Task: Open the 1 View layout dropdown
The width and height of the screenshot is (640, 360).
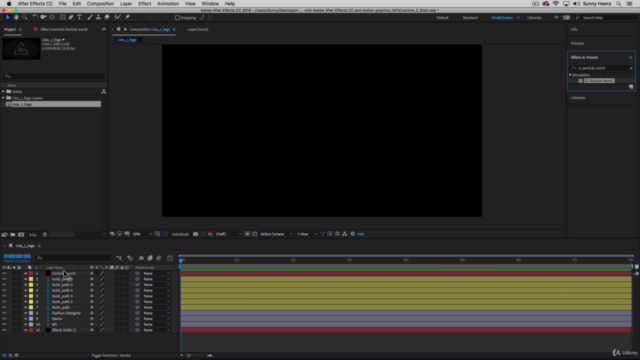Action: pyautogui.click(x=307, y=234)
